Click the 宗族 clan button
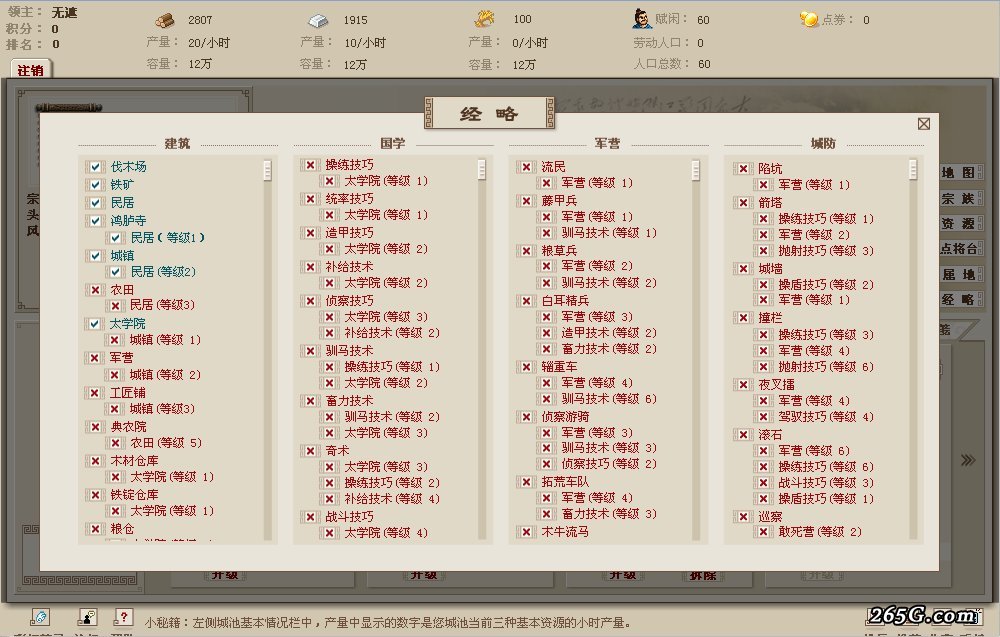 pyautogui.click(x=960, y=198)
